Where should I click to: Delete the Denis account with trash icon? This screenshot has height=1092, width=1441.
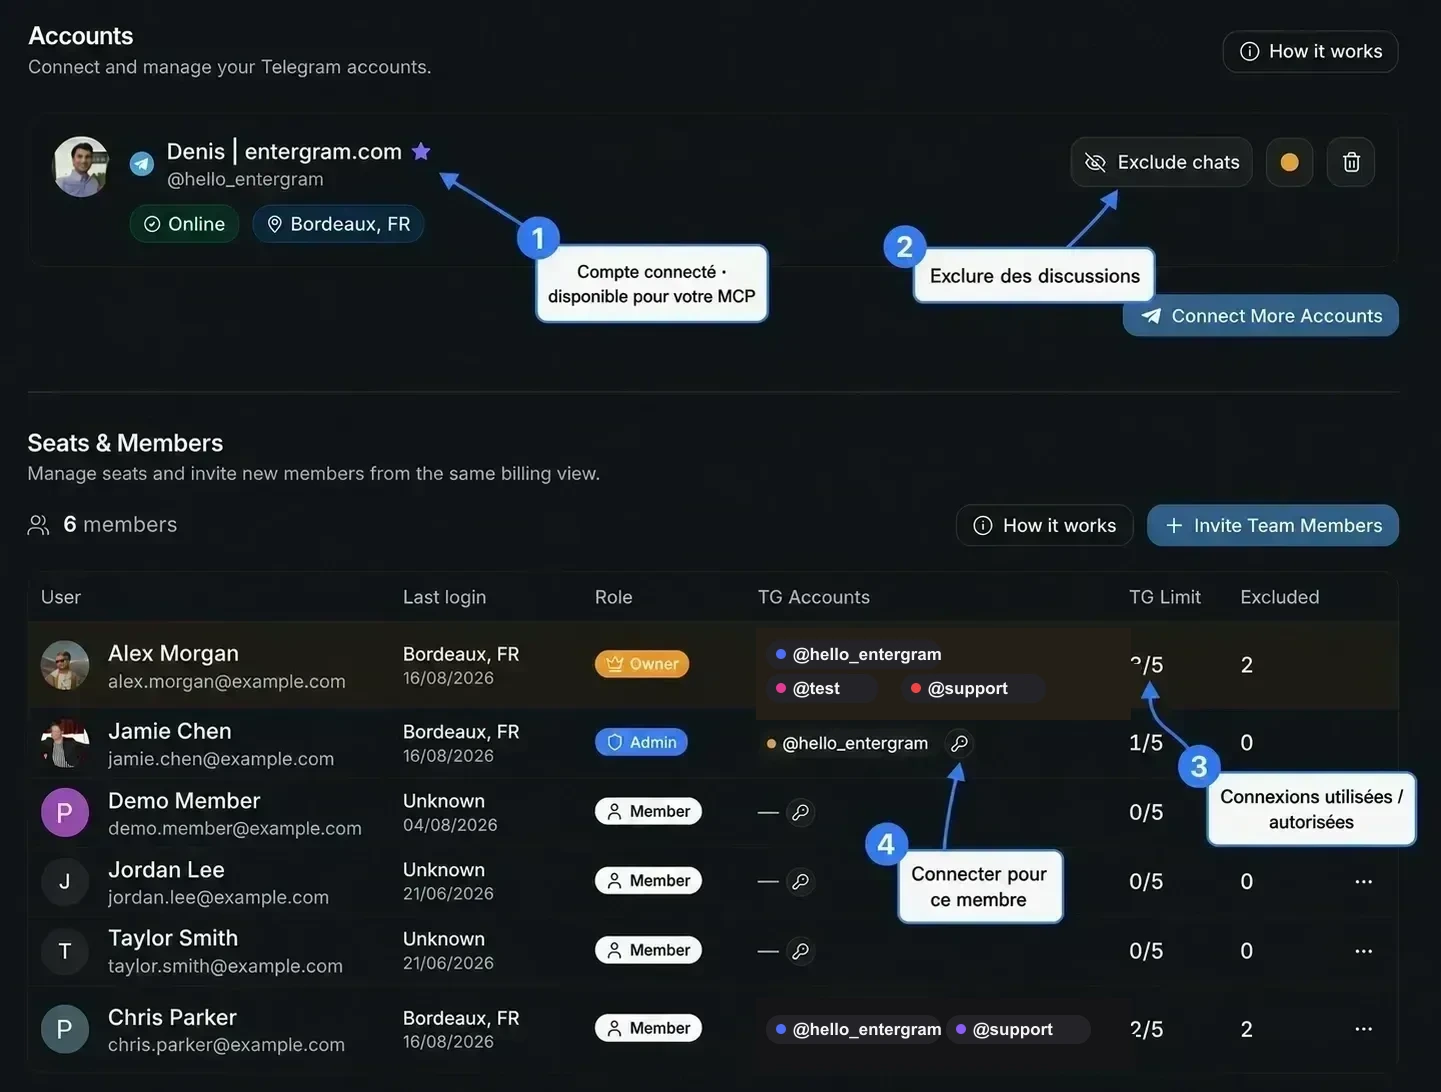1351,162
